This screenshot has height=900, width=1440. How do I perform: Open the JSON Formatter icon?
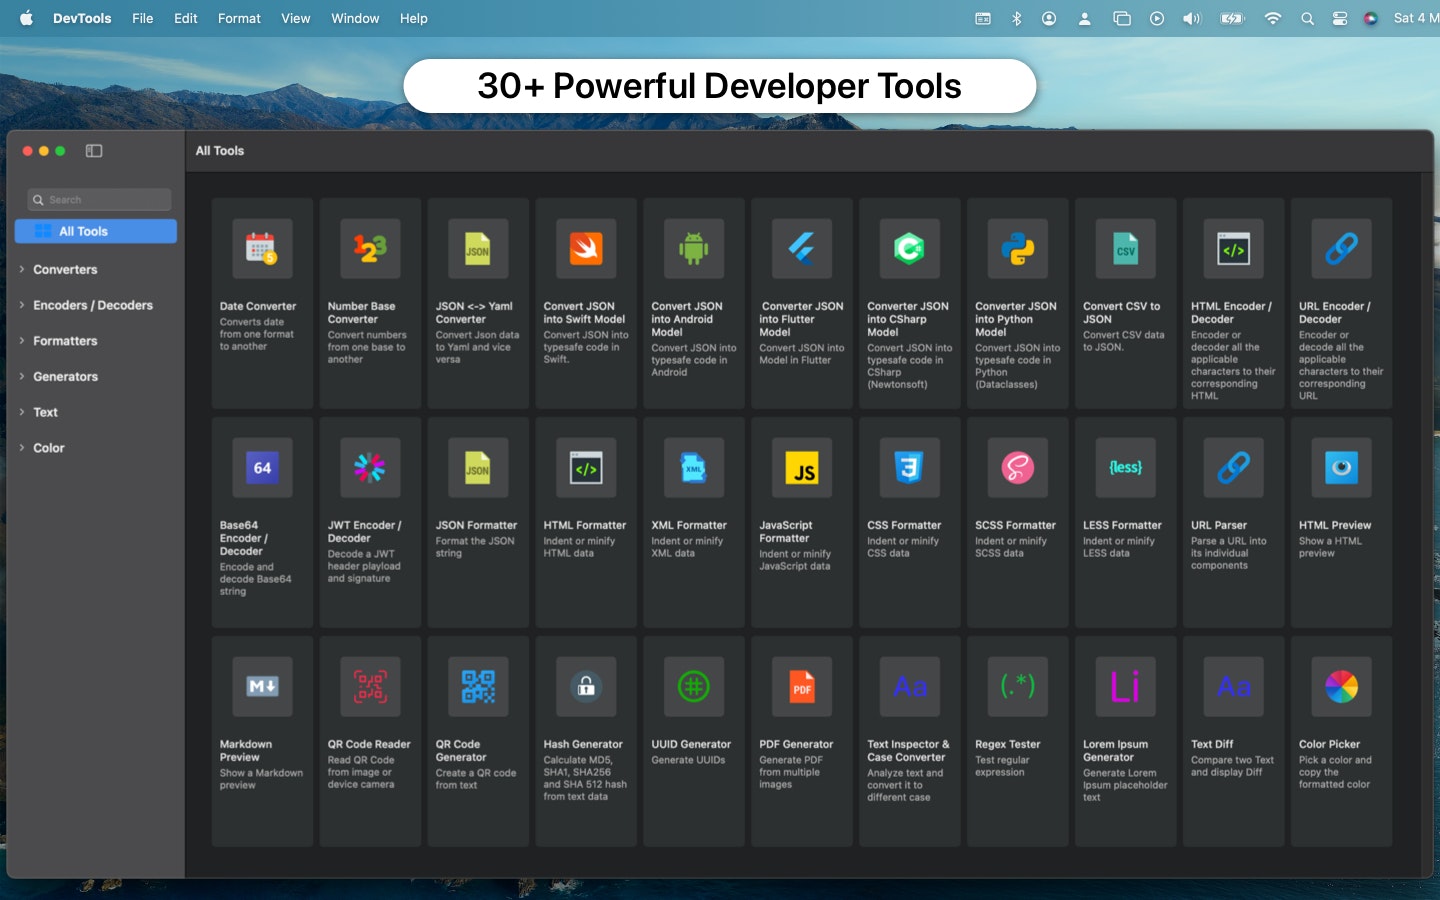(478, 467)
